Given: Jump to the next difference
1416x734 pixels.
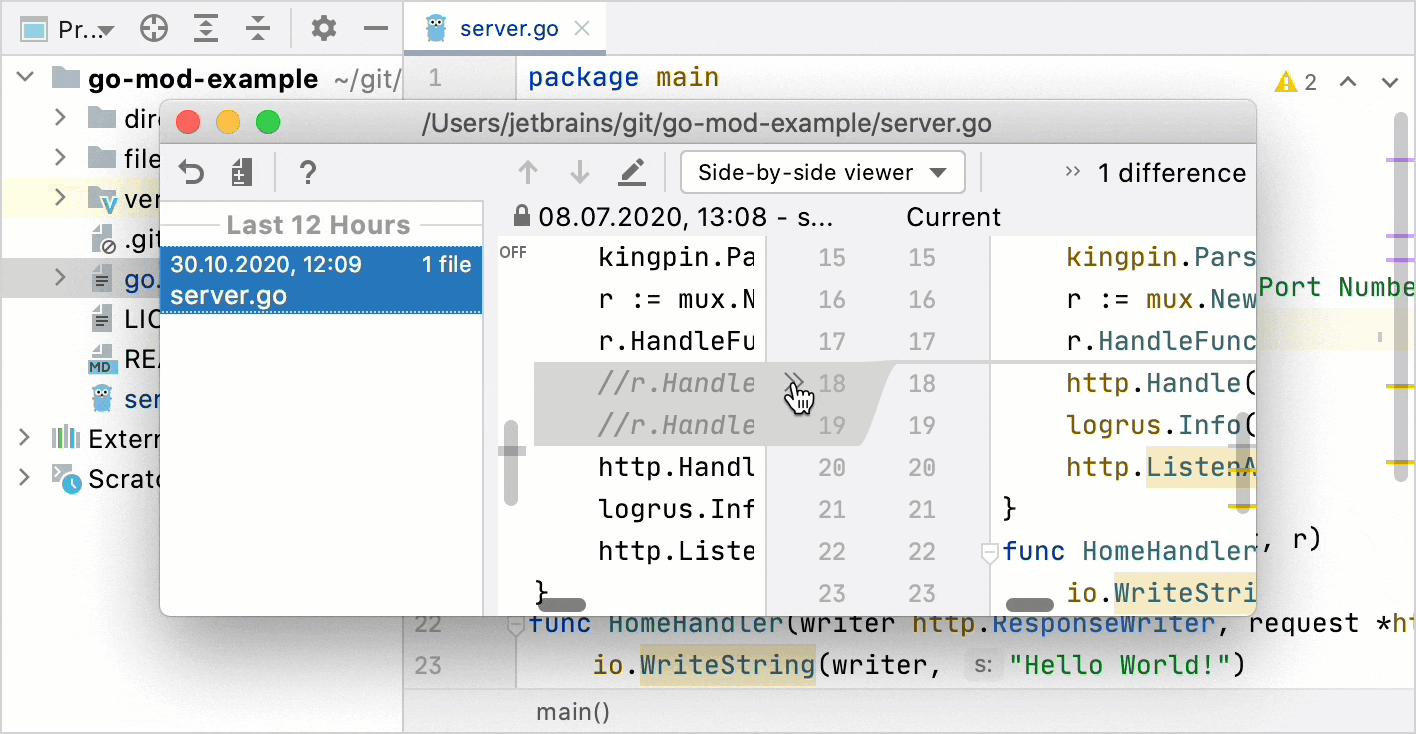Looking at the screenshot, I should (579, 172).
